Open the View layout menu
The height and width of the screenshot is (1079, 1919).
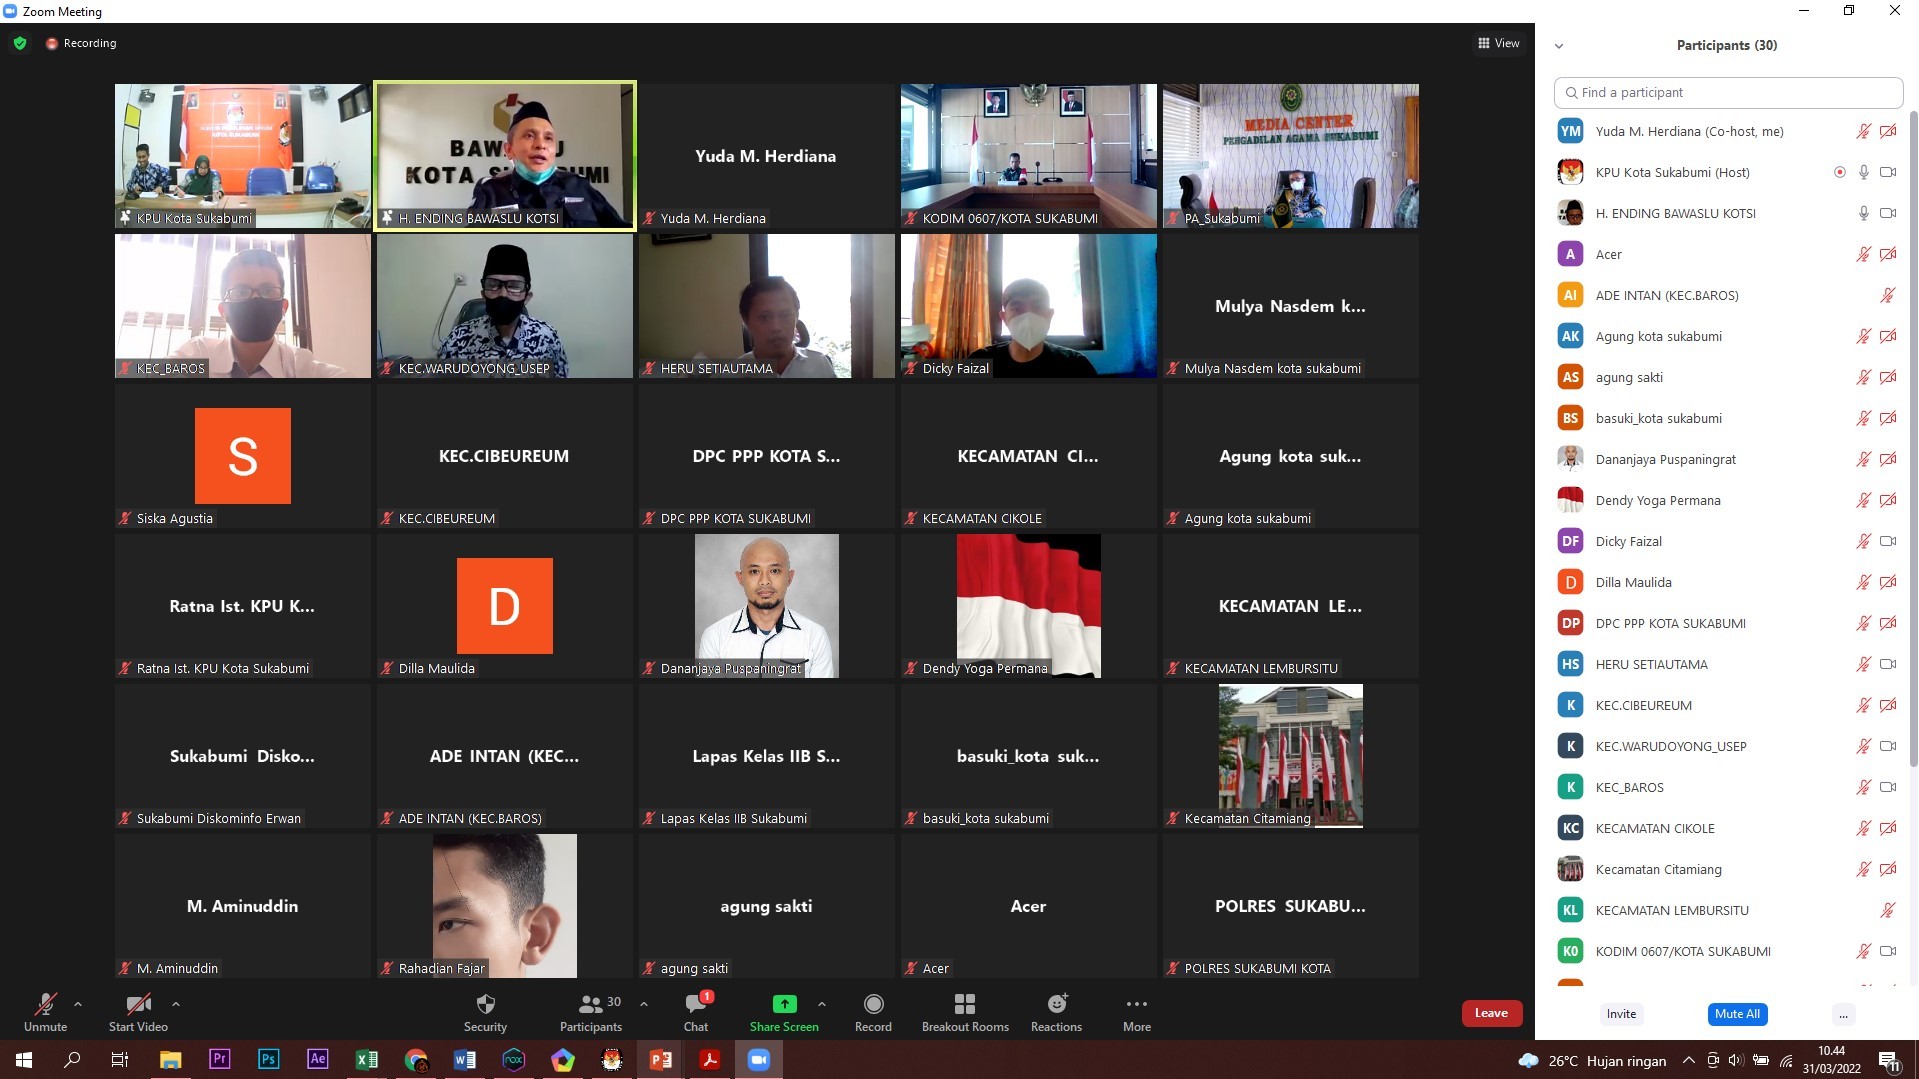click(x=1498, y=43)
